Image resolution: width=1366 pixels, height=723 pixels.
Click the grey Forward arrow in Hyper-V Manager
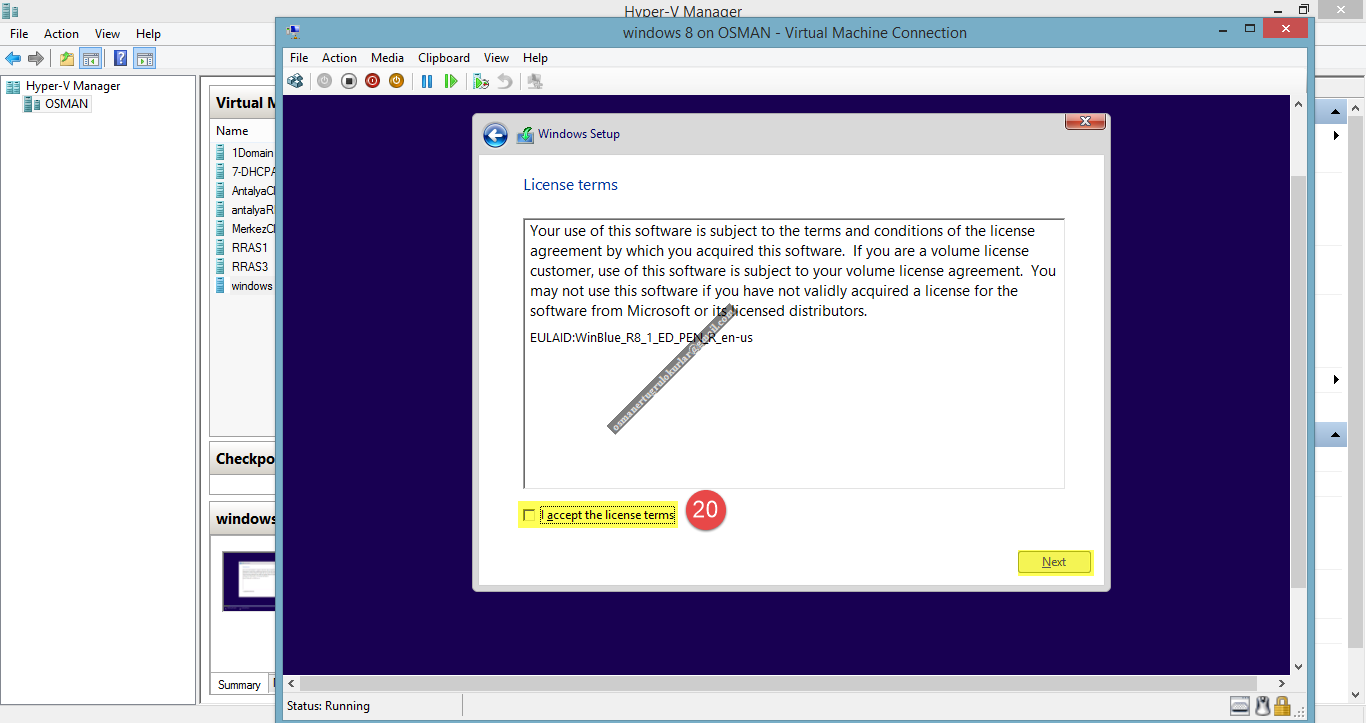click(36, 58)
